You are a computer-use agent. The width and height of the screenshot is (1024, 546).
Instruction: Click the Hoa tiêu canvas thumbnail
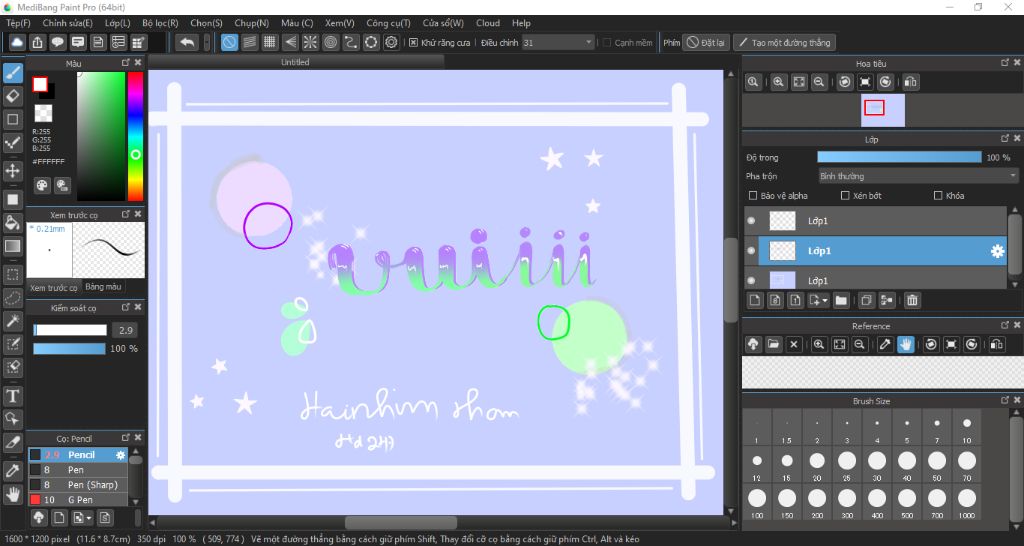(883, 110)
